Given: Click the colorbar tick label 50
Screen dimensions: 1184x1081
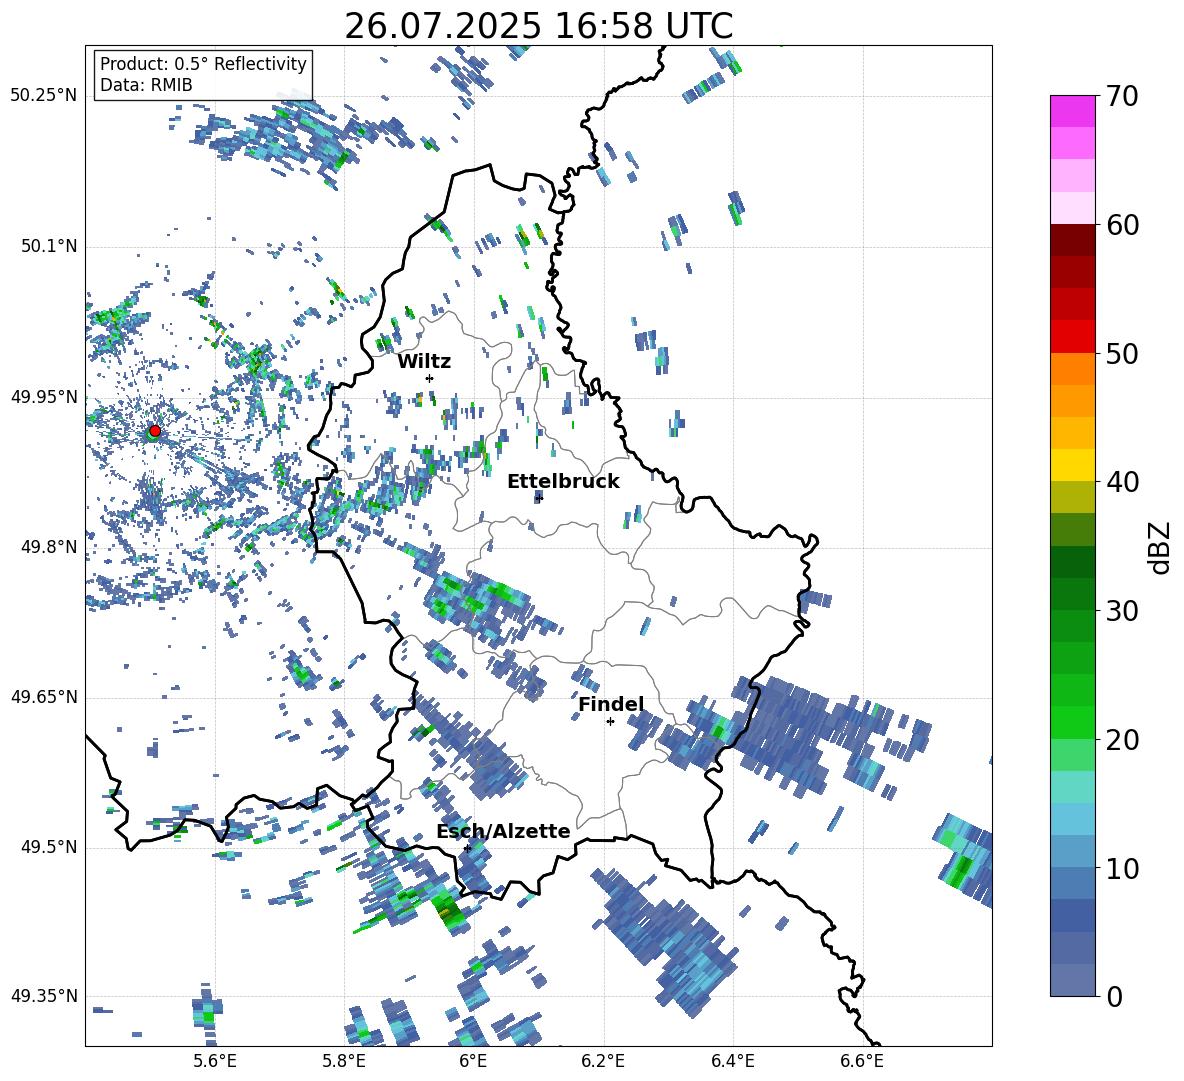Looking at the screenshot, I should [x=1122, y=353].
